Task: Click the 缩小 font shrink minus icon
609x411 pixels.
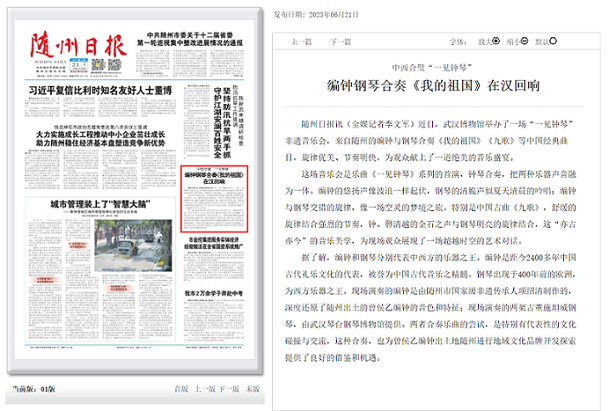Action: pyautogui.click(x=524, y=41)
